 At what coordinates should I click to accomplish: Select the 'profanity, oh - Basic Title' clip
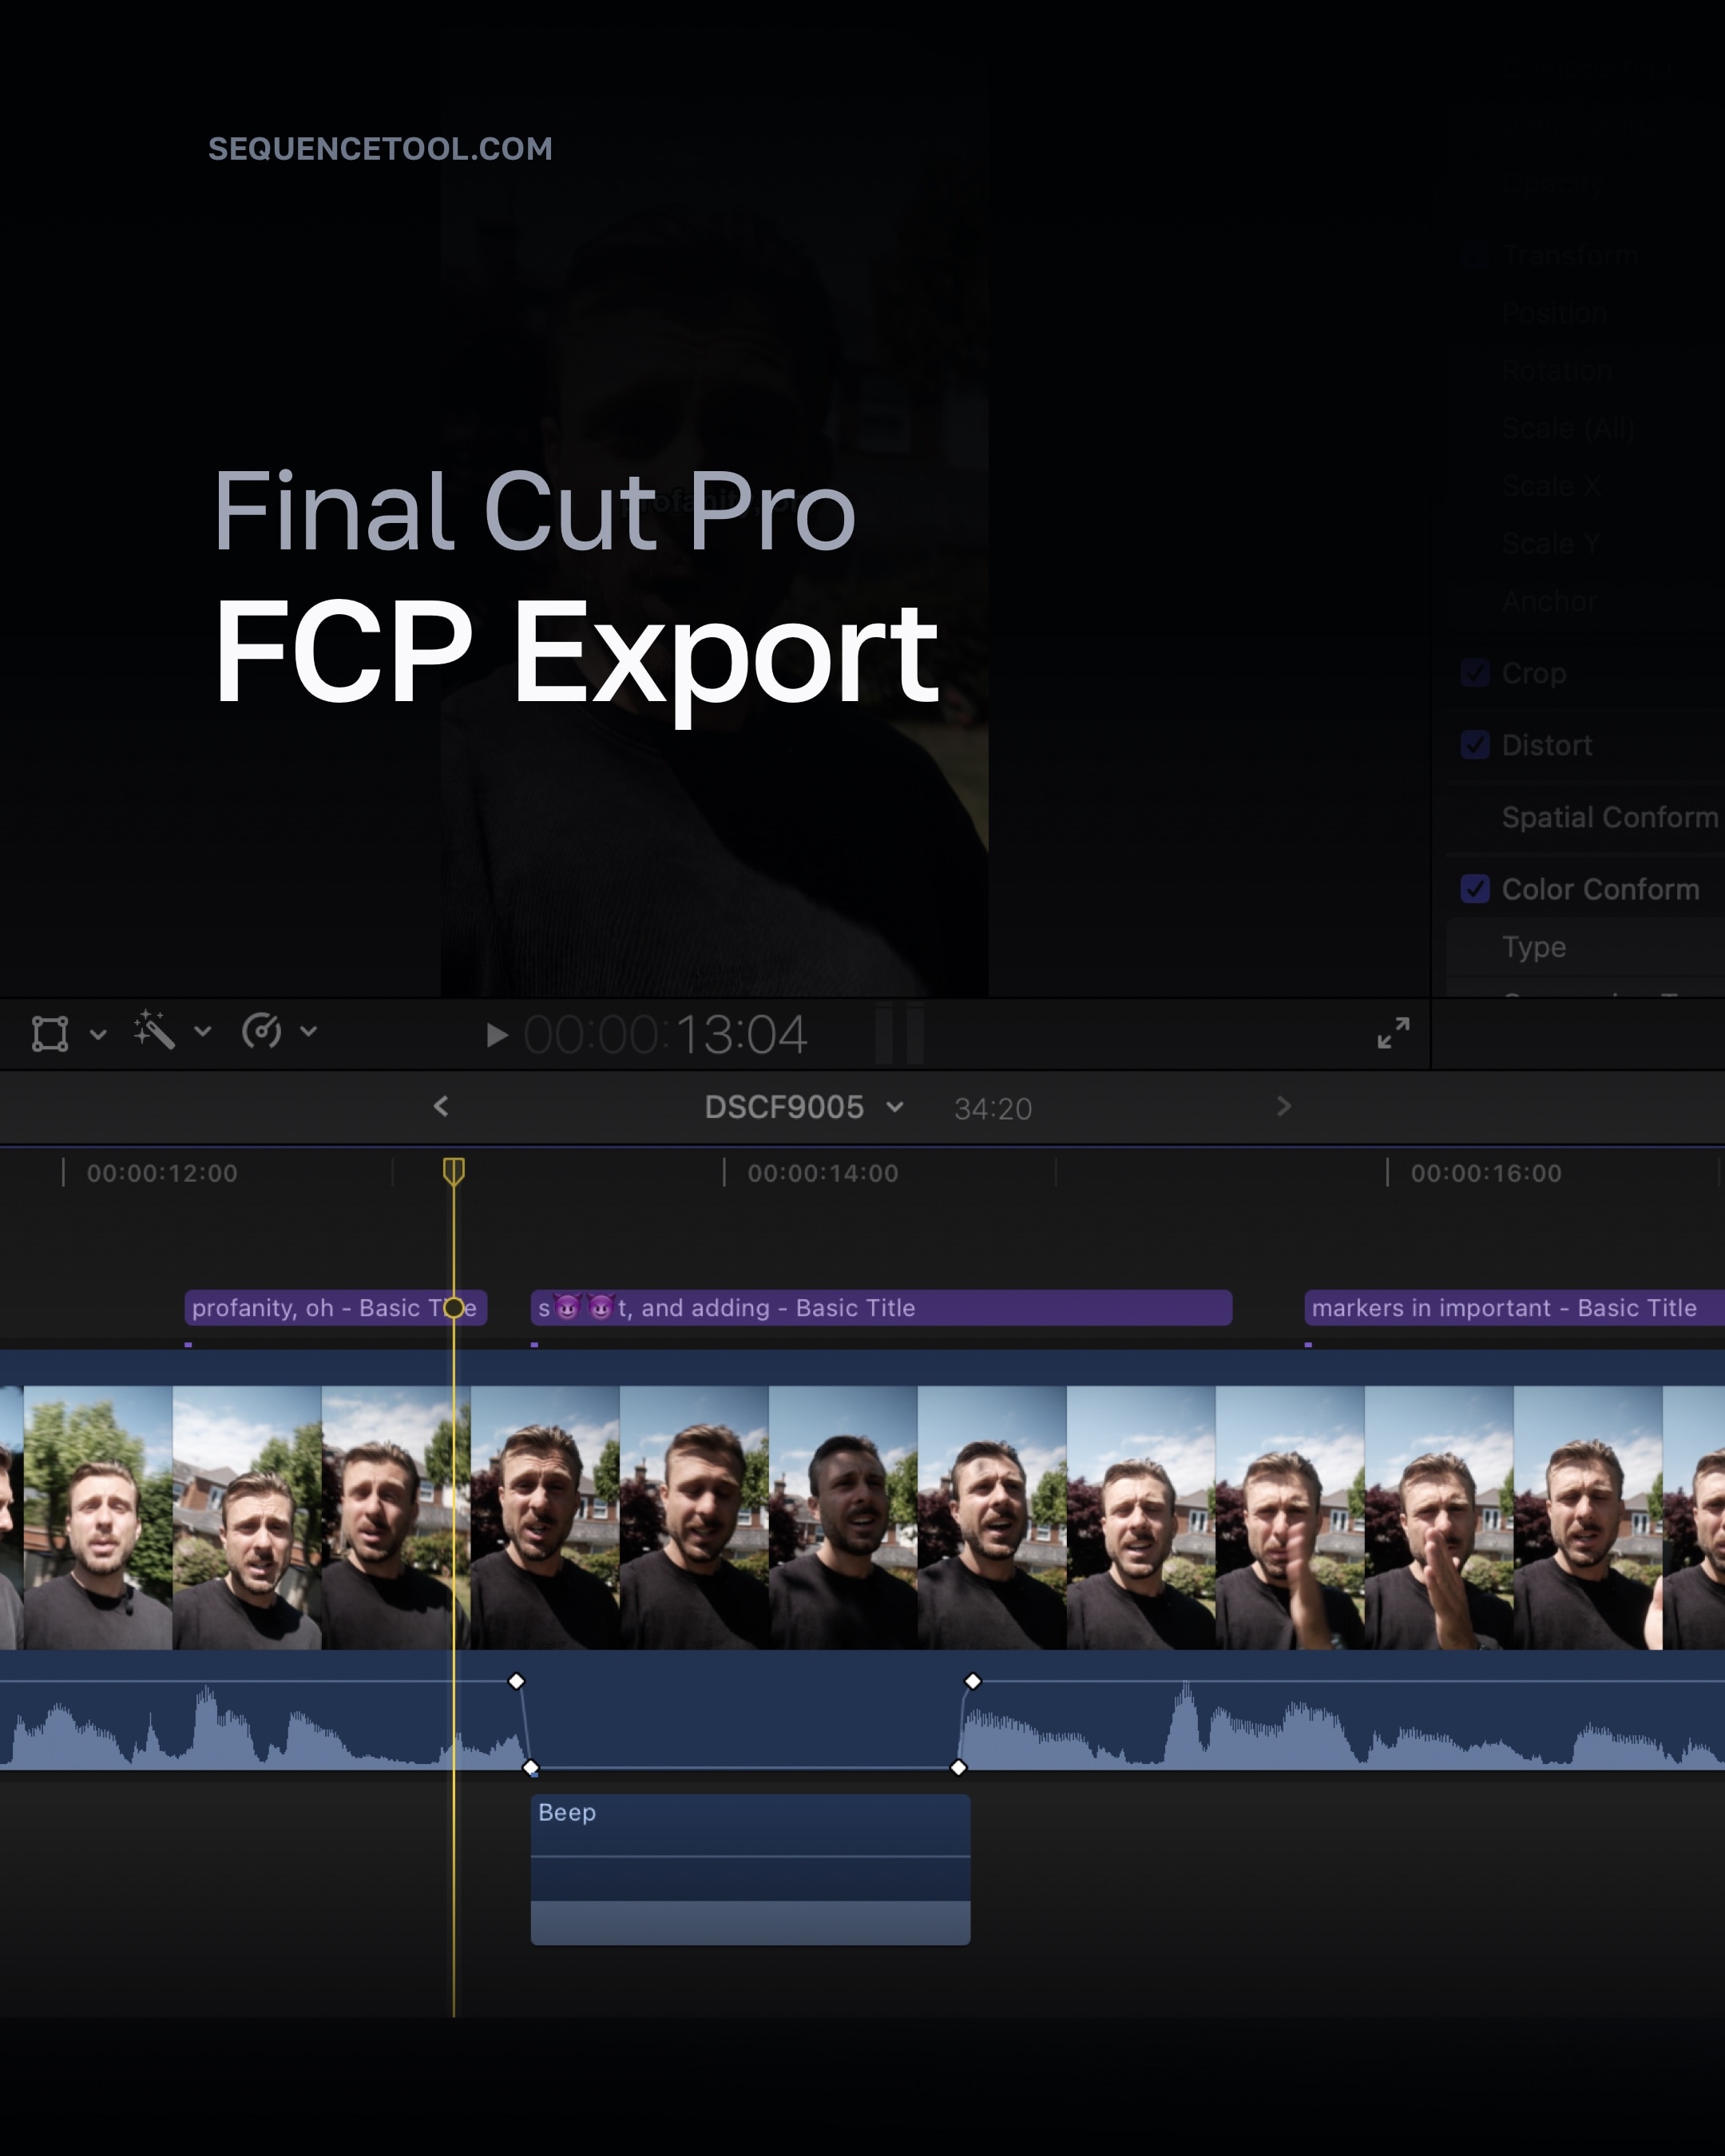[x=336, y=1308]
